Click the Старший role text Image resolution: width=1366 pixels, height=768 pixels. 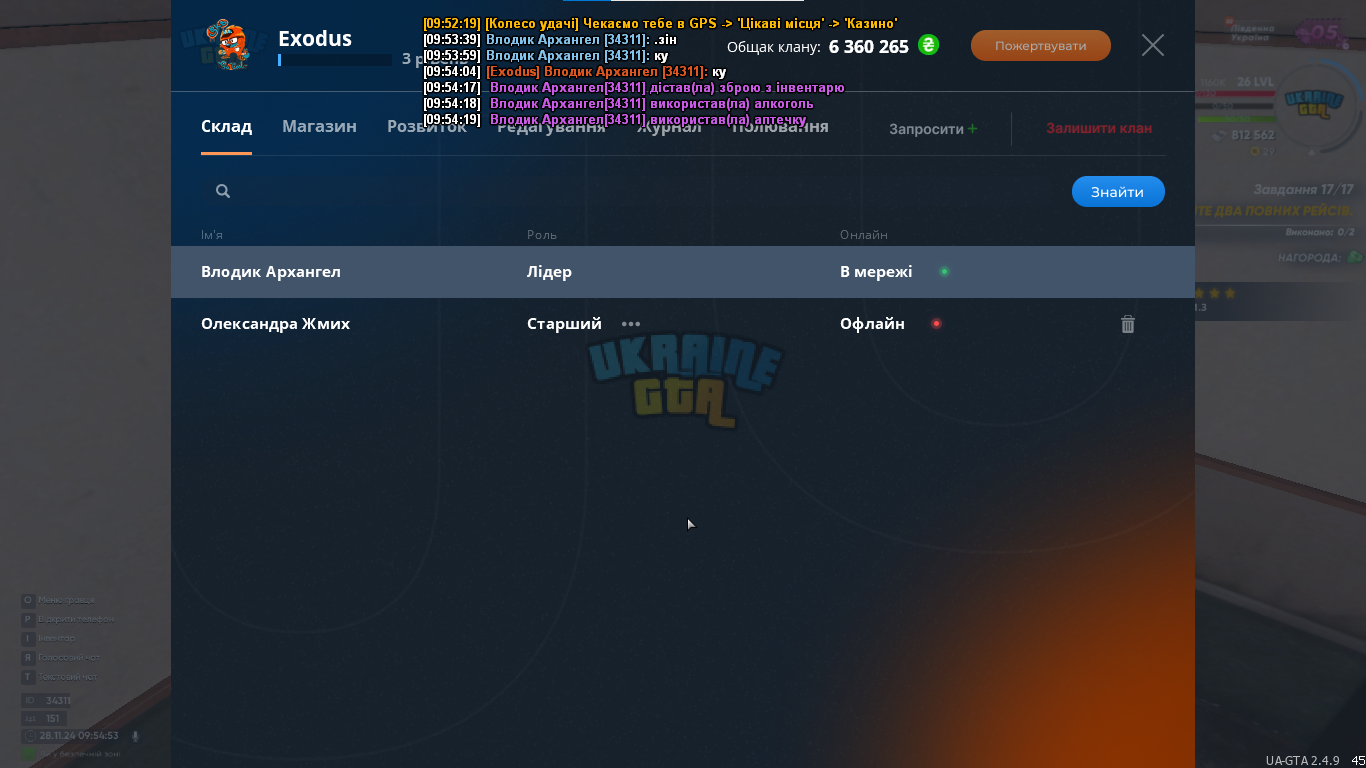pyautogui.click(x=564, y=324)
